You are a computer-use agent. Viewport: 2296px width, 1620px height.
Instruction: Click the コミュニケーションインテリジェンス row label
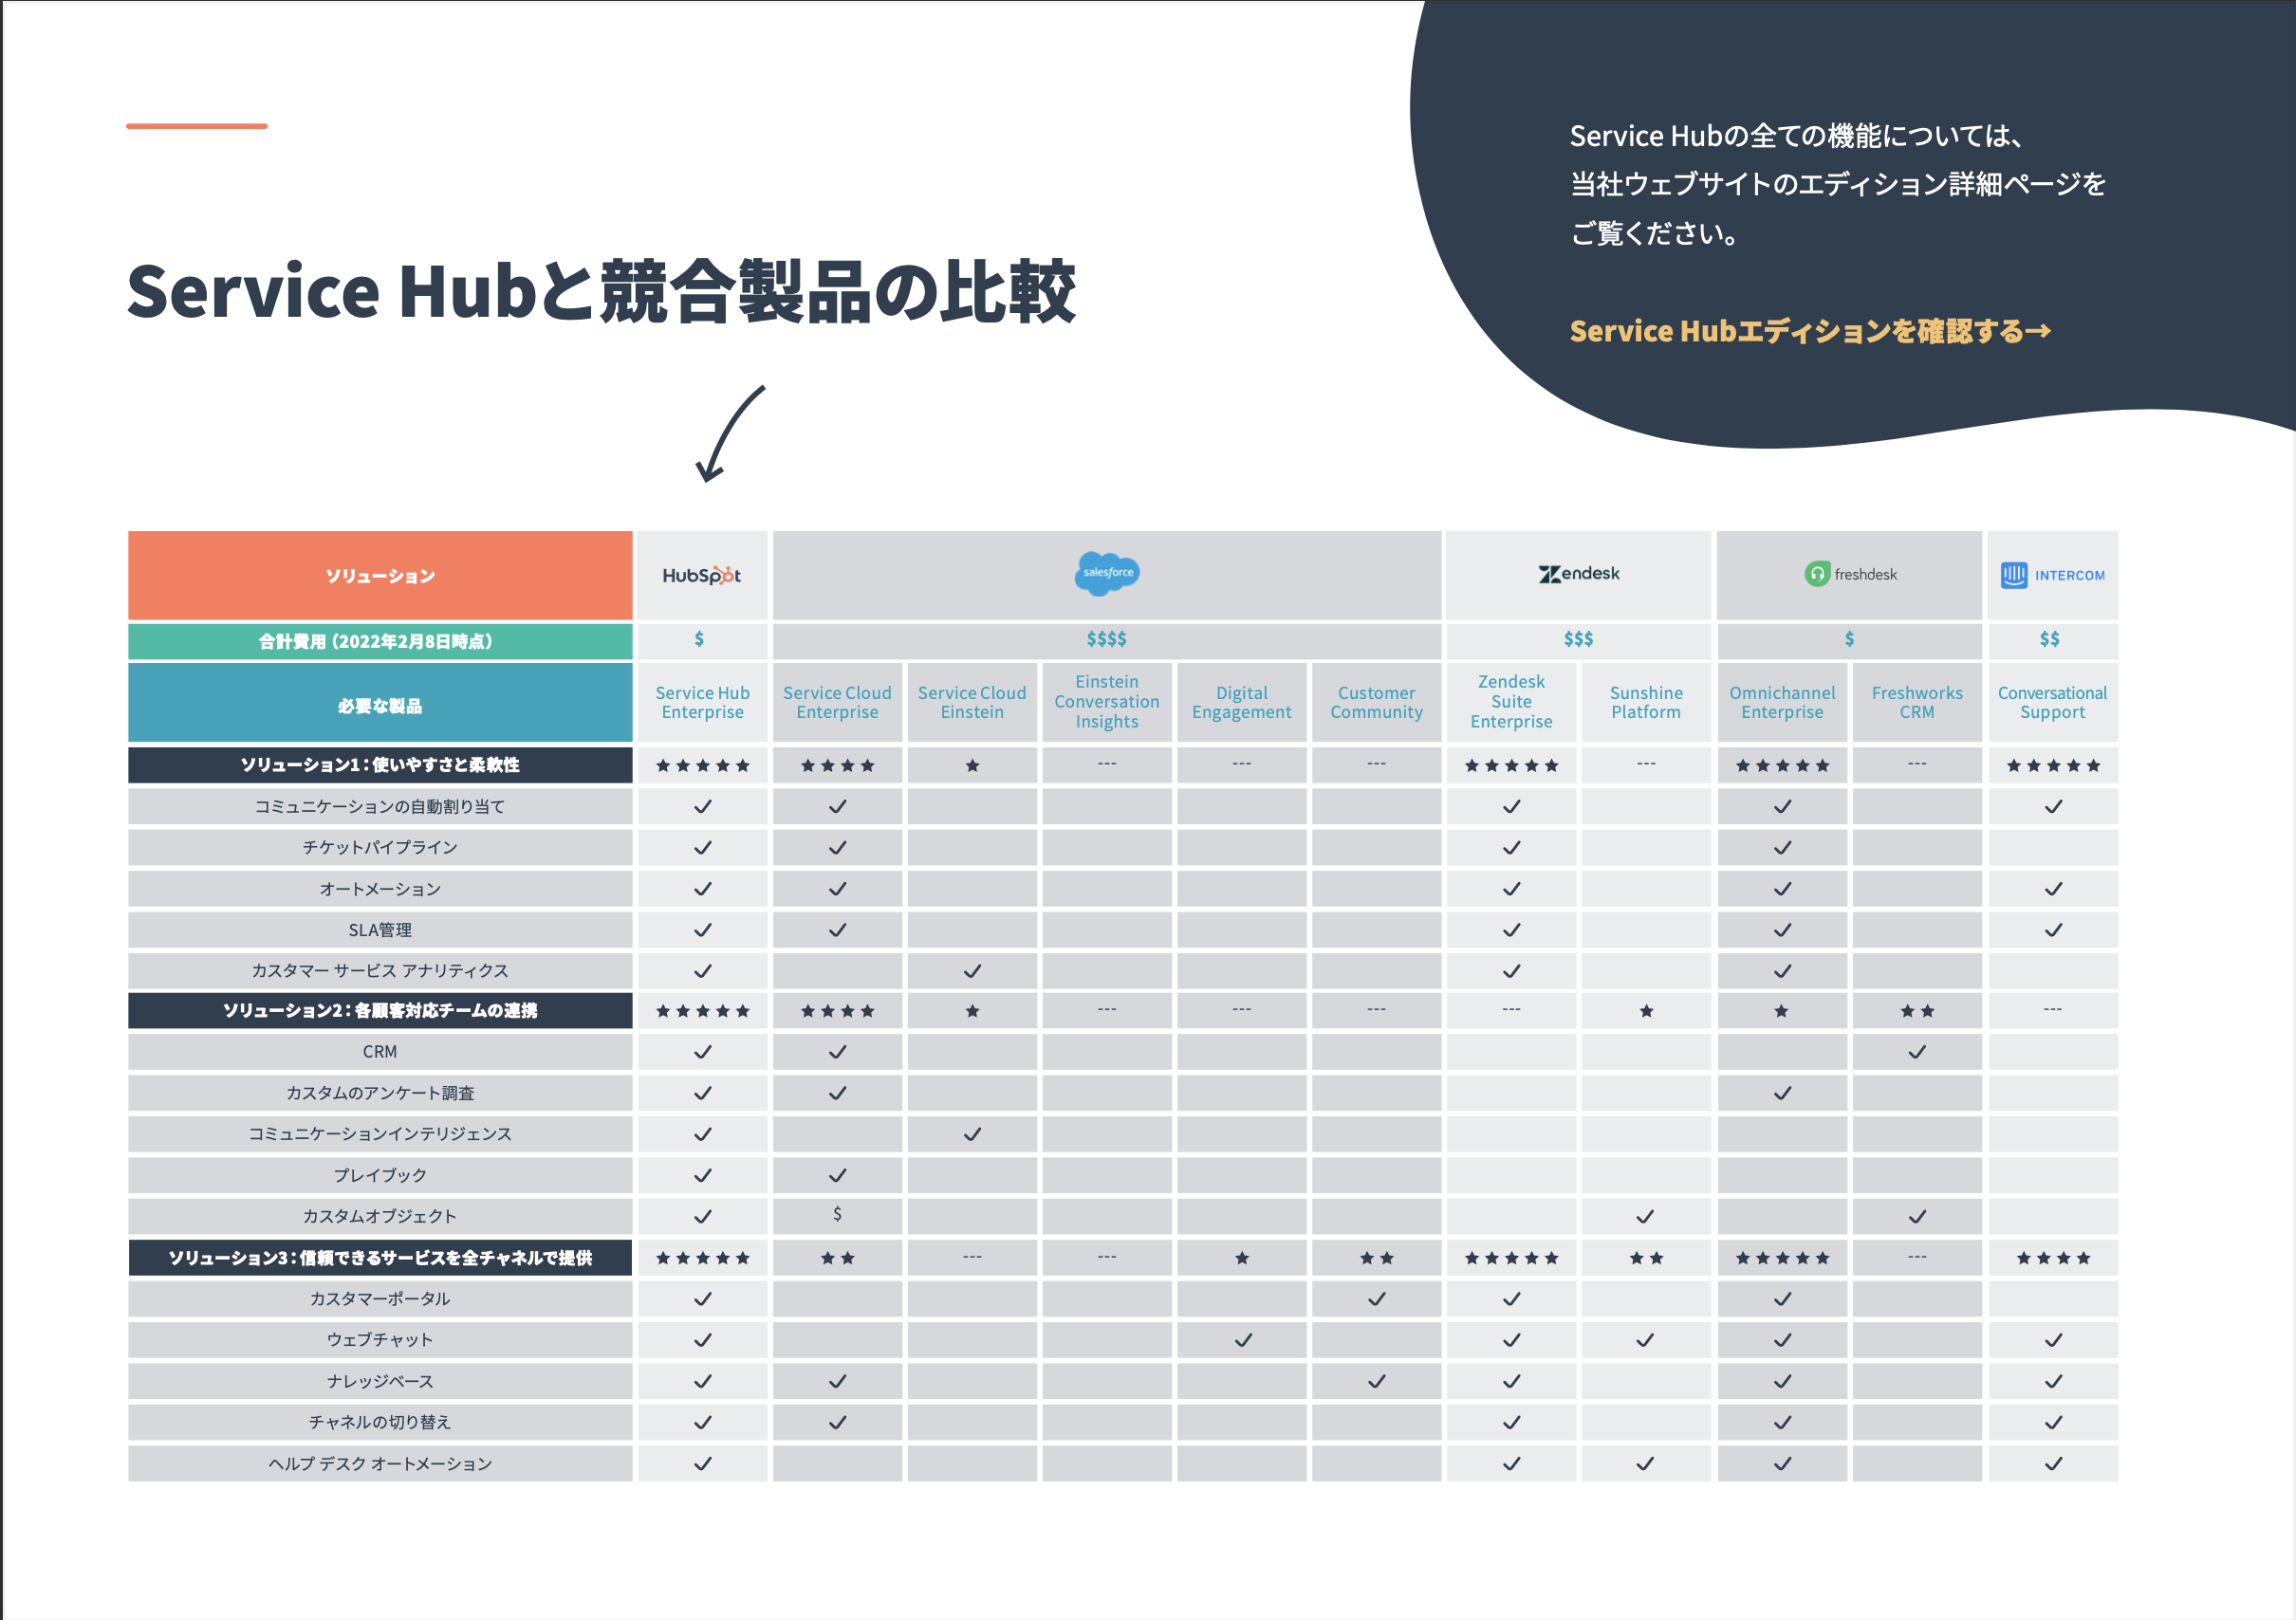click(x=380, y=1134)
